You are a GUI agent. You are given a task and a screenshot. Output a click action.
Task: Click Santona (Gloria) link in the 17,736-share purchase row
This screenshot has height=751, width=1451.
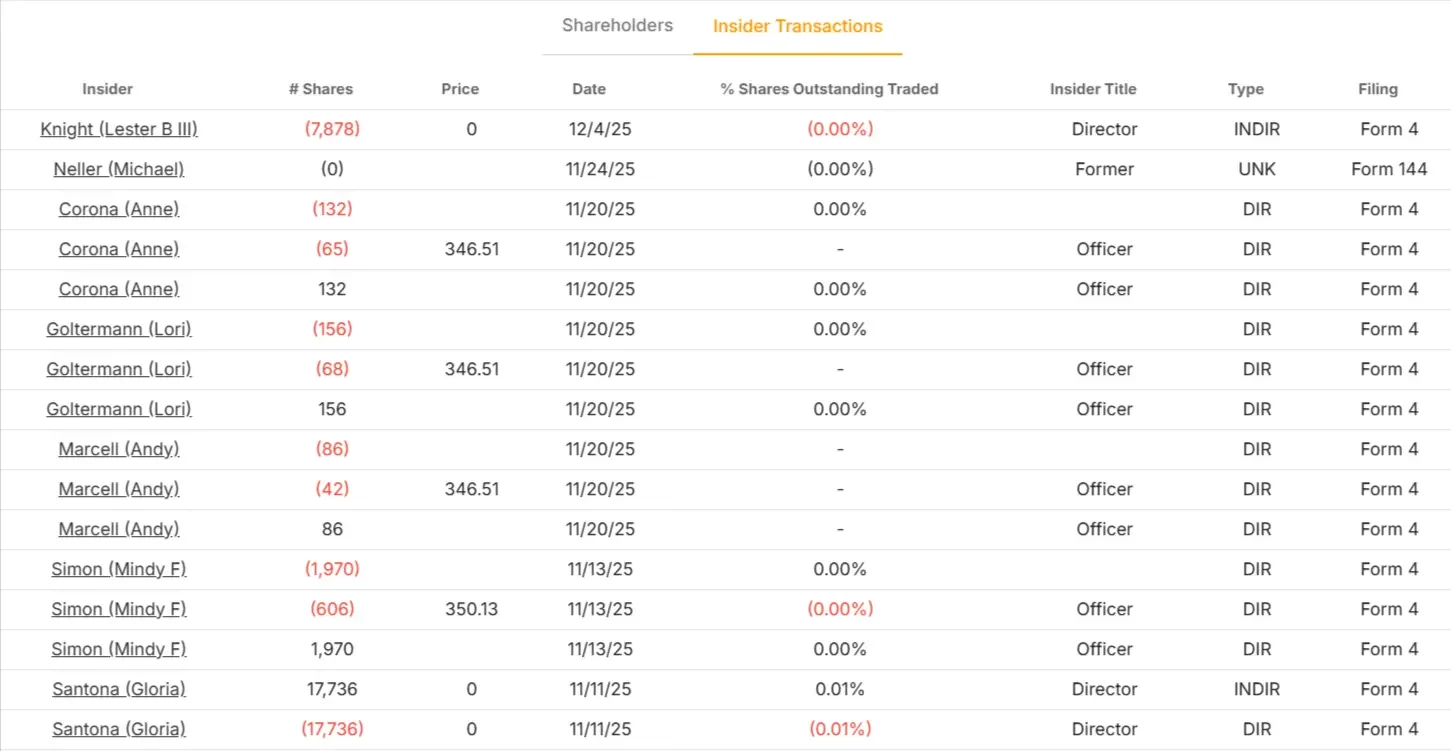(x=118, y=689)
